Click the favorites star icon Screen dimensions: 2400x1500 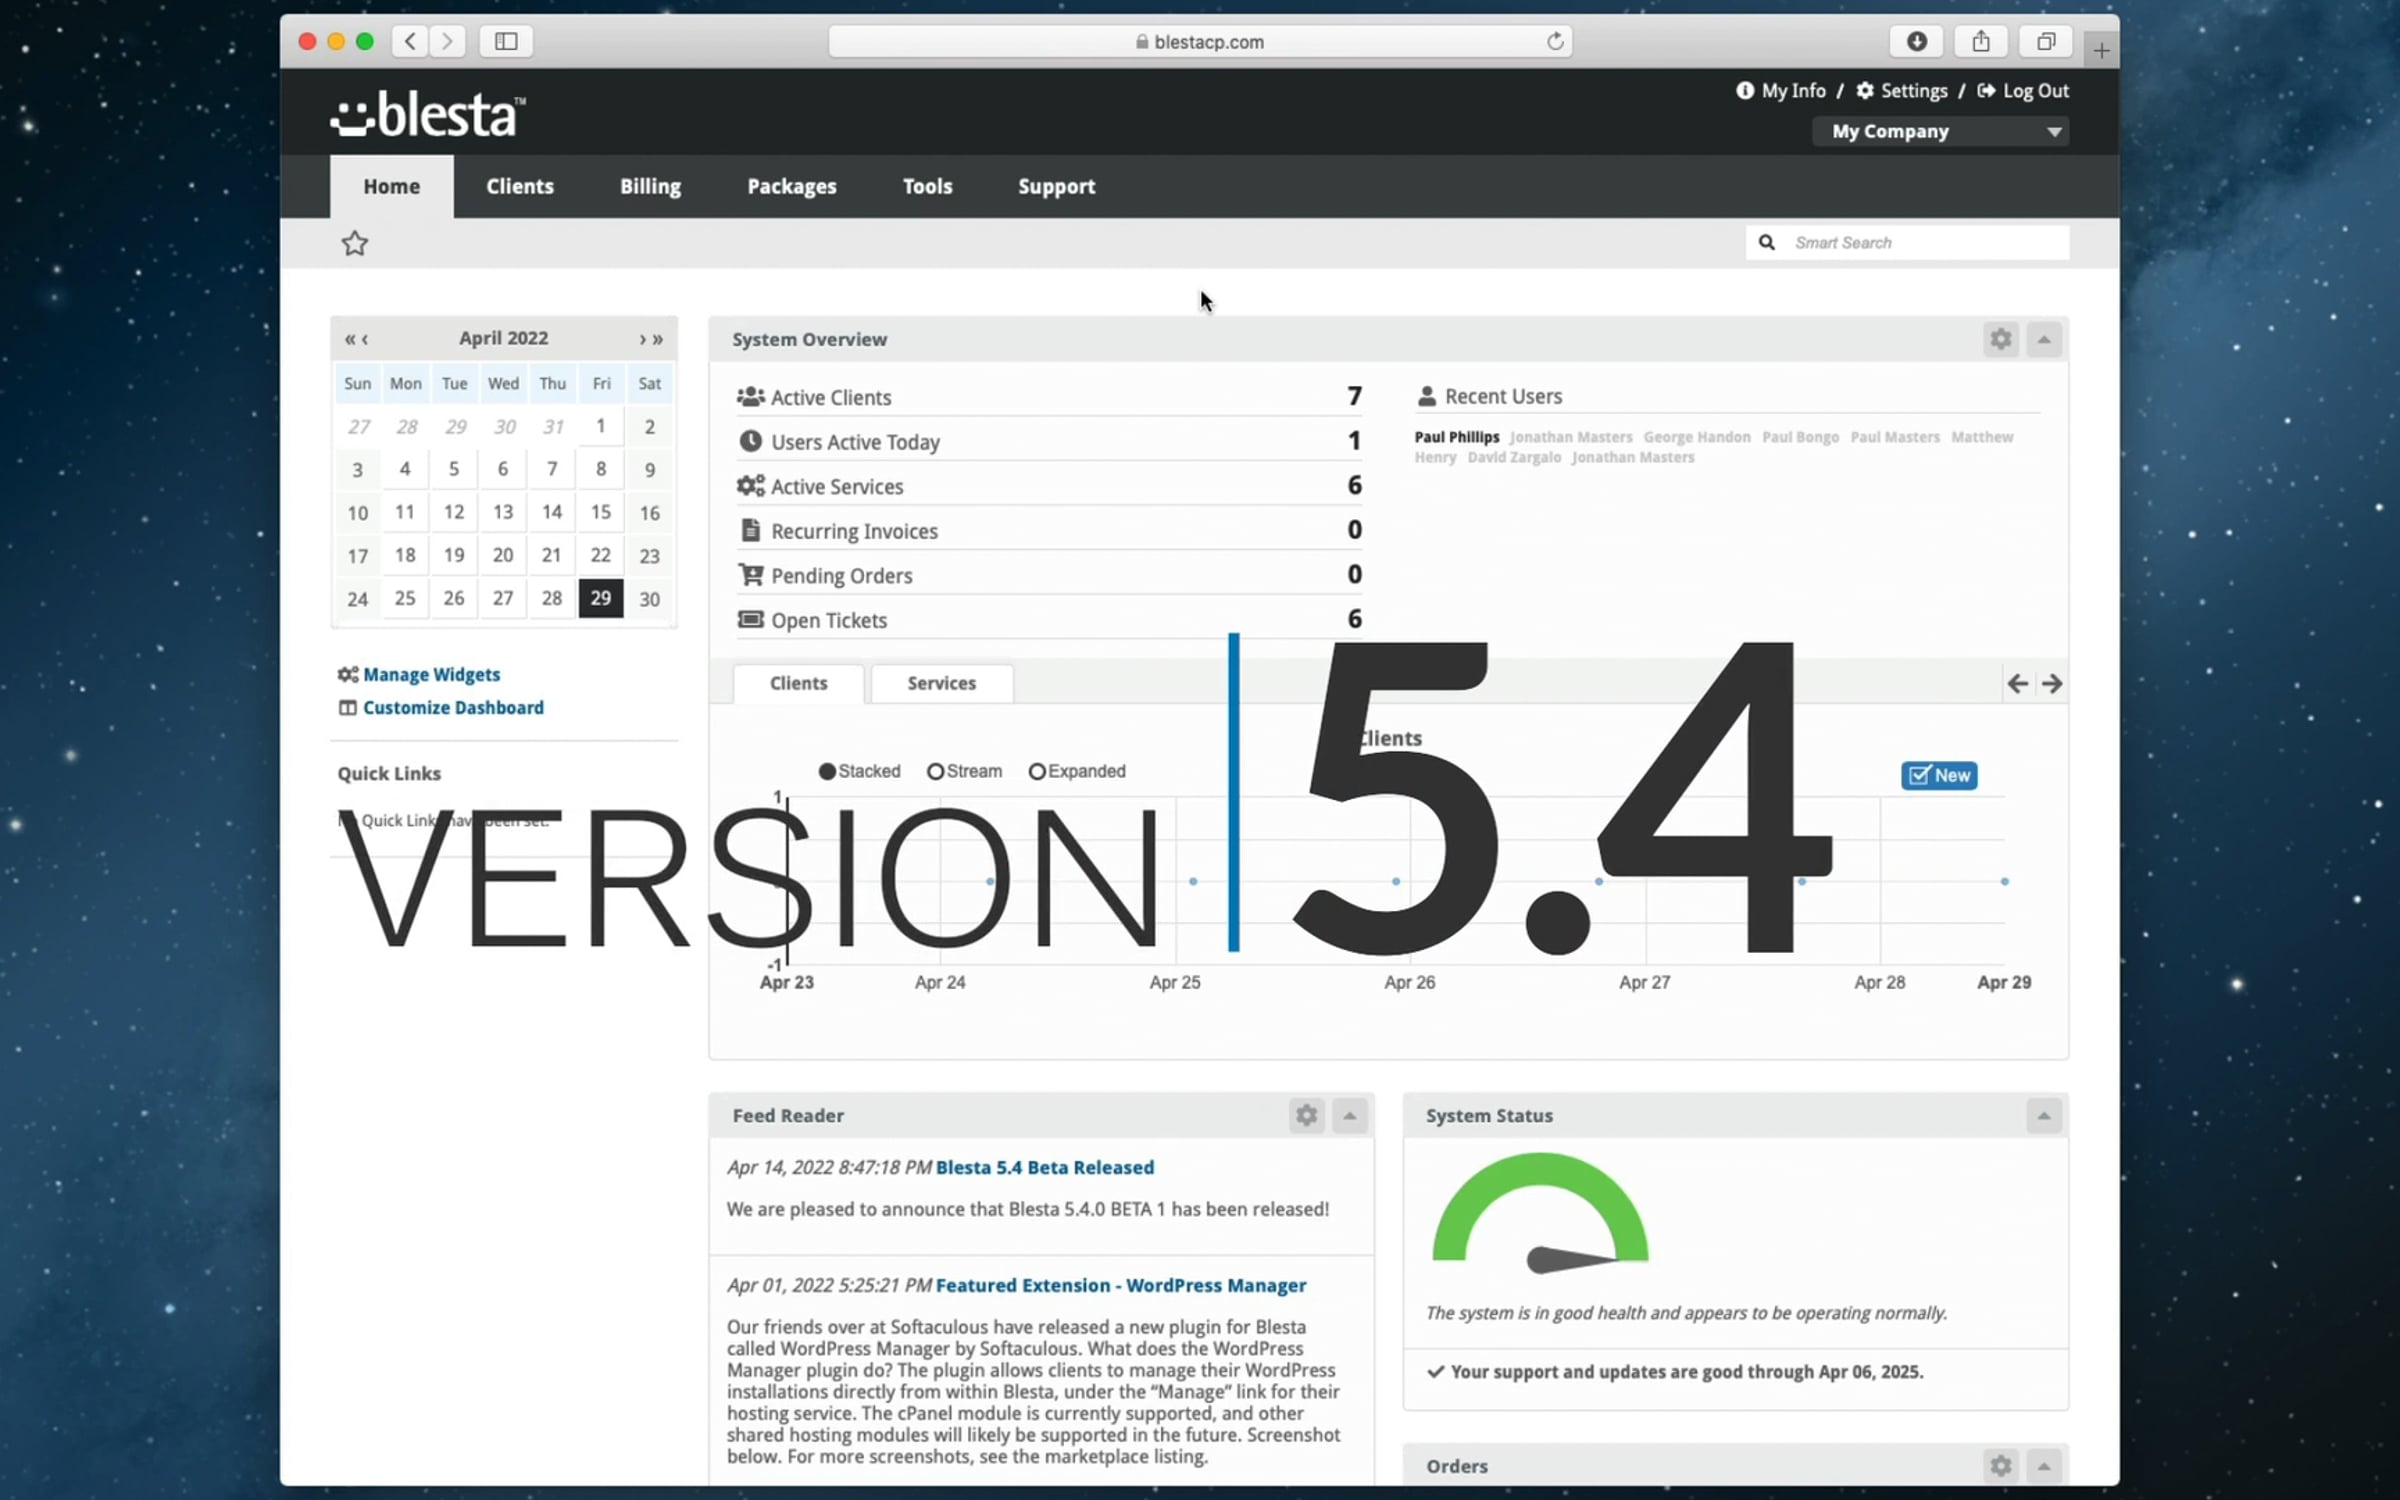pos(354,243)
